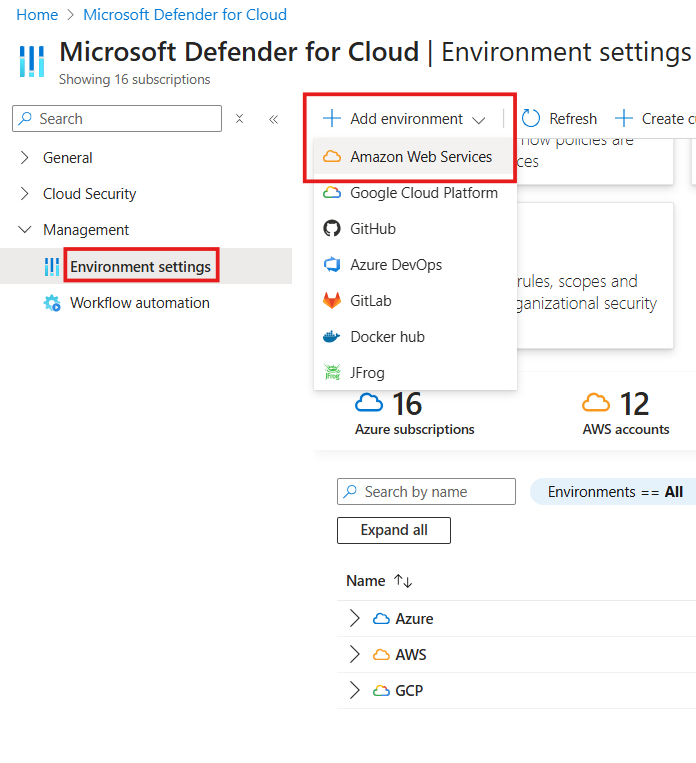Viewport: 696px width, 763px height.
Task: Click the Docker hub whale icon
Action: (332, 337)
